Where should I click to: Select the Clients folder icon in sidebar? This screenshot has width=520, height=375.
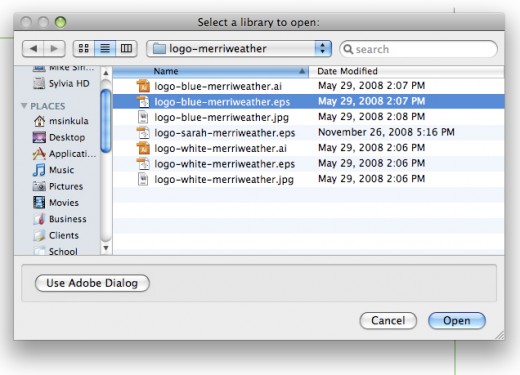[39, 235]
